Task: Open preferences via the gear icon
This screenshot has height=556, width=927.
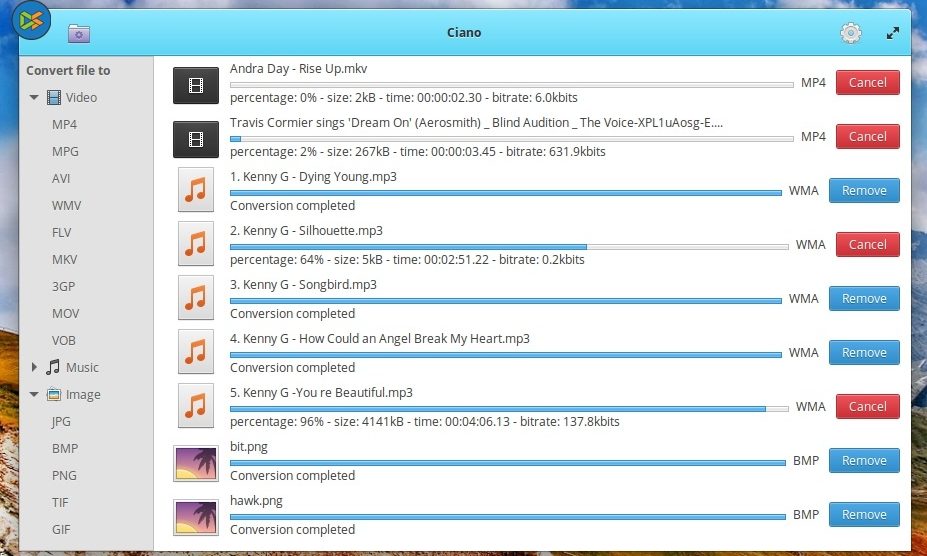Action: 851,33
